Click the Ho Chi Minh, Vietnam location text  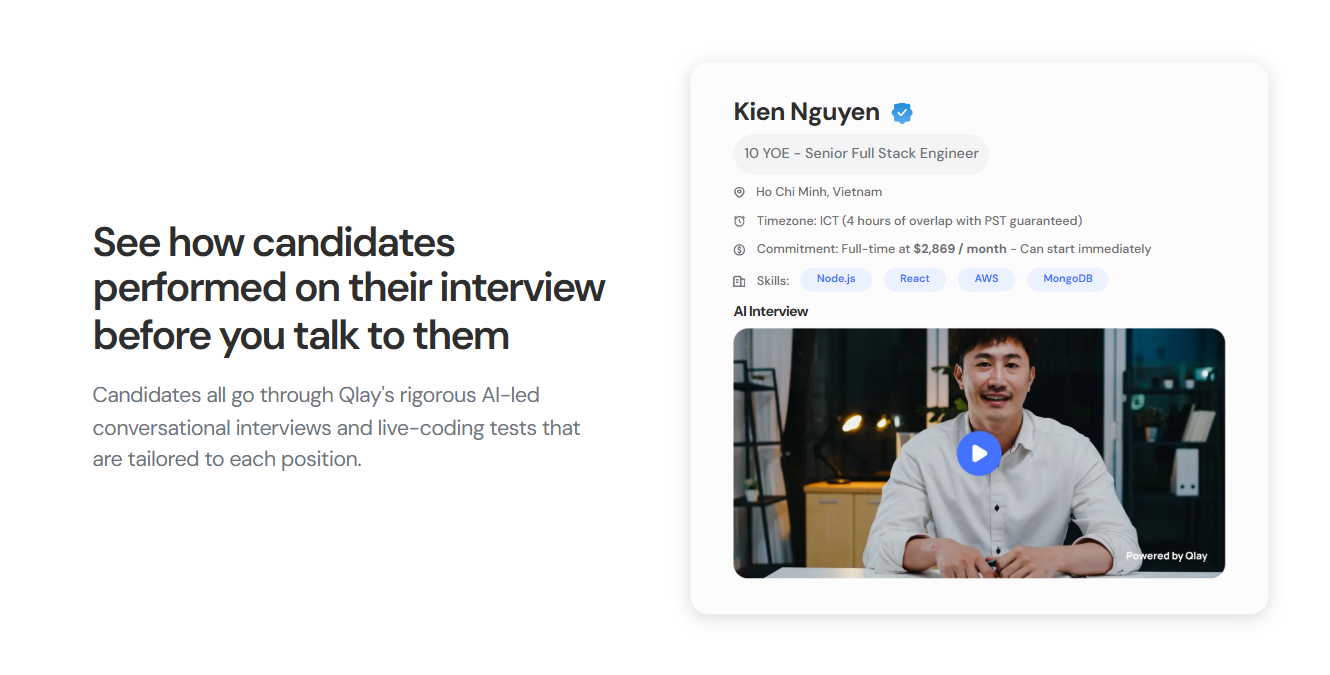point(819,192)
